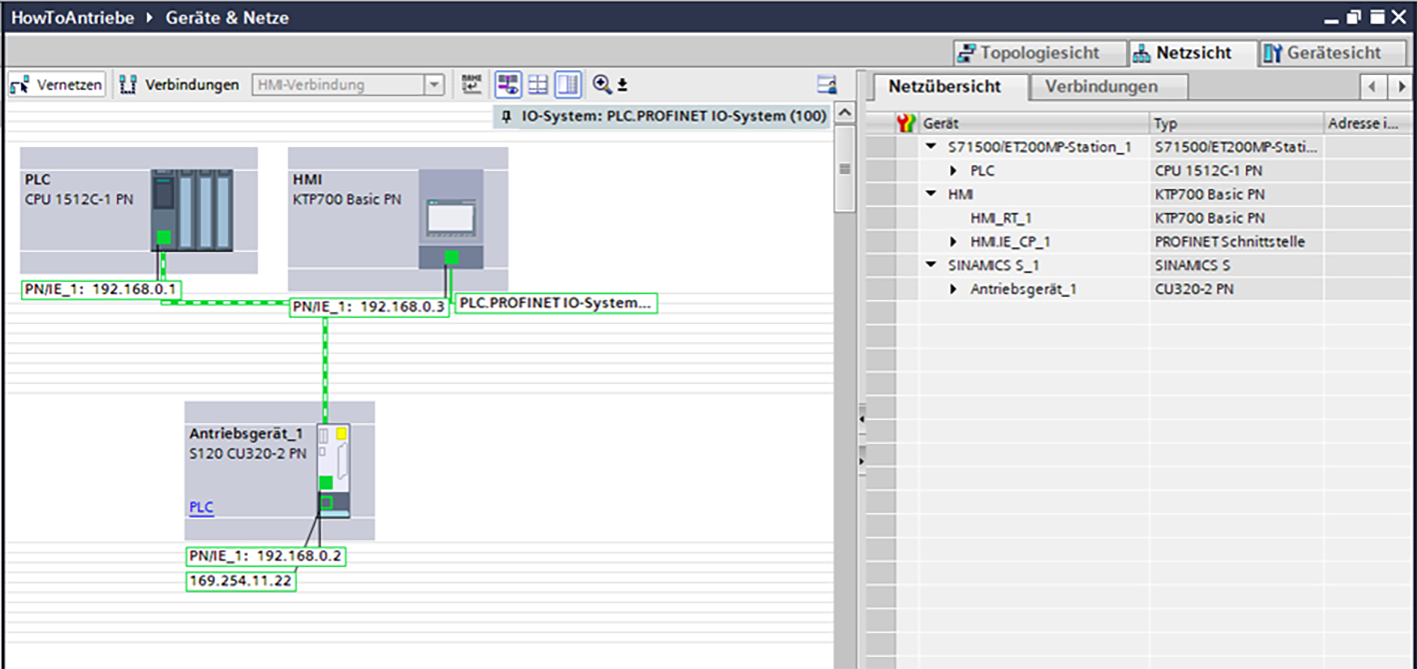Click the drive unit lower outlined port
The width and height of the screenshot is (1417, 669).
[x=326, y=503]
